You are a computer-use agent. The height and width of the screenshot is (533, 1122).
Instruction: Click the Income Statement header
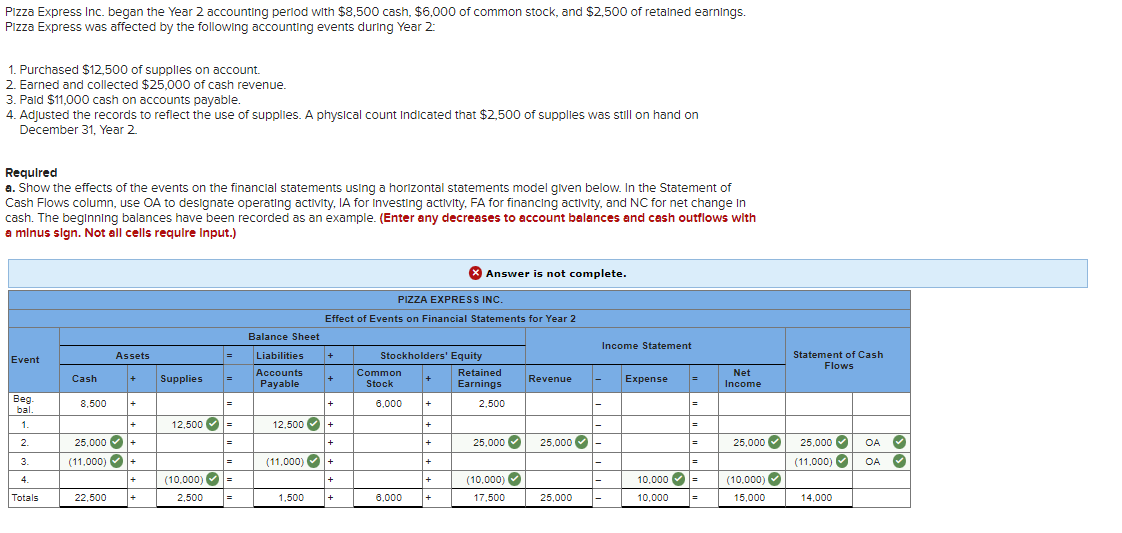coord(647,346)
